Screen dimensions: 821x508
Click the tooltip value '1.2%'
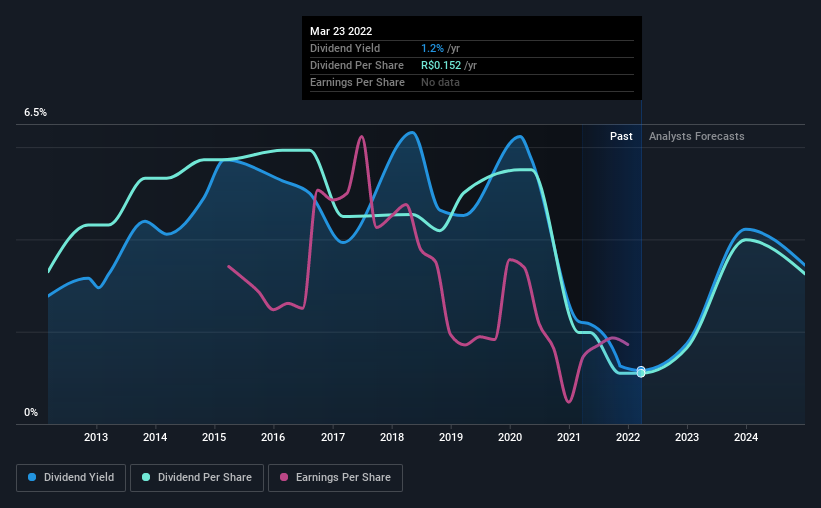pos(432,48)
